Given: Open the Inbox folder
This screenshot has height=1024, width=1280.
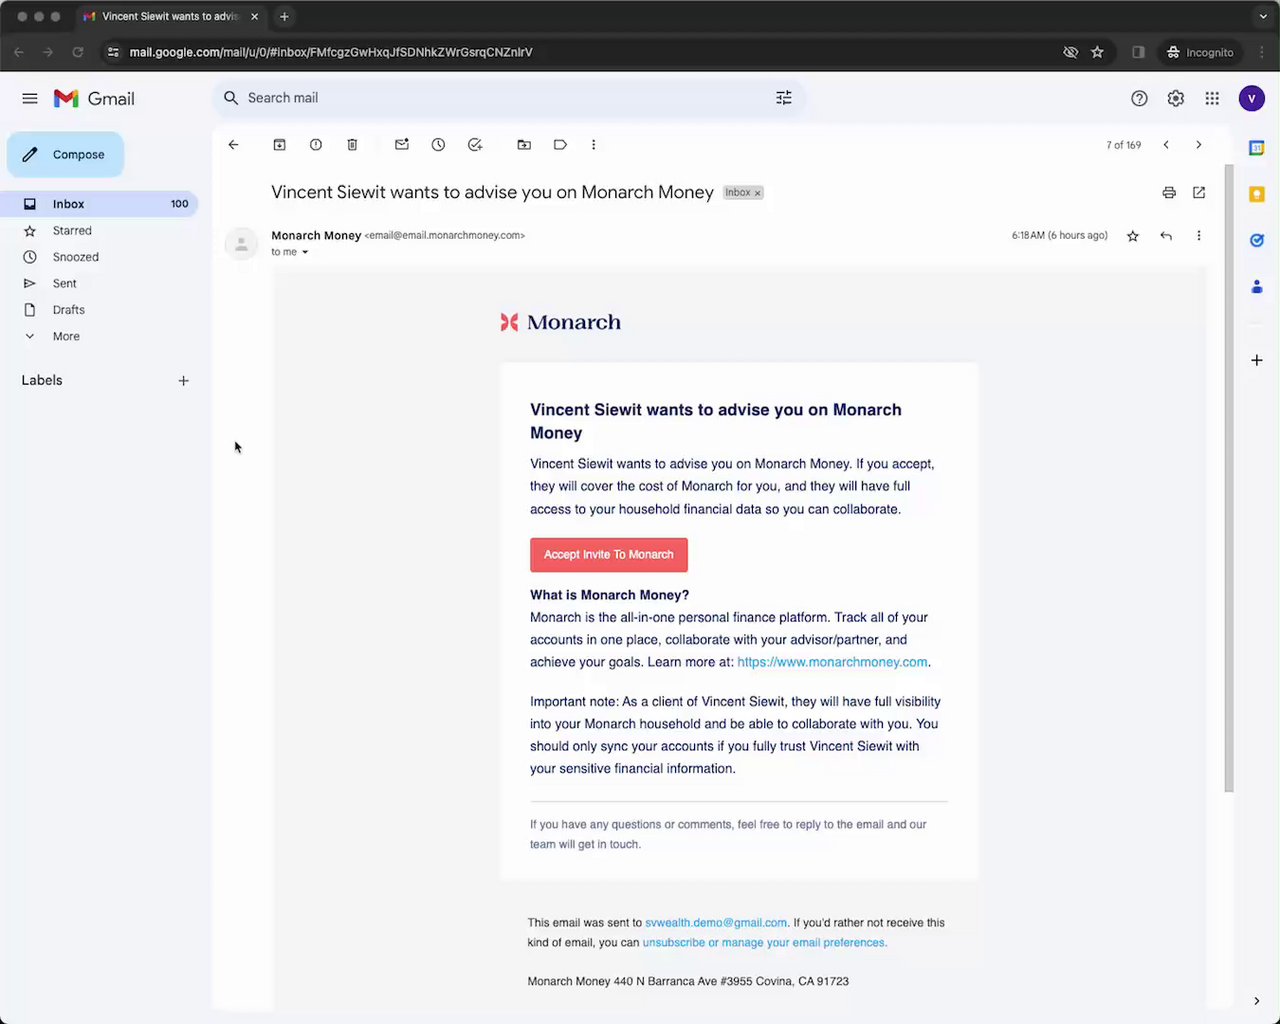Looking at the screenshot, I should [100, 204].
